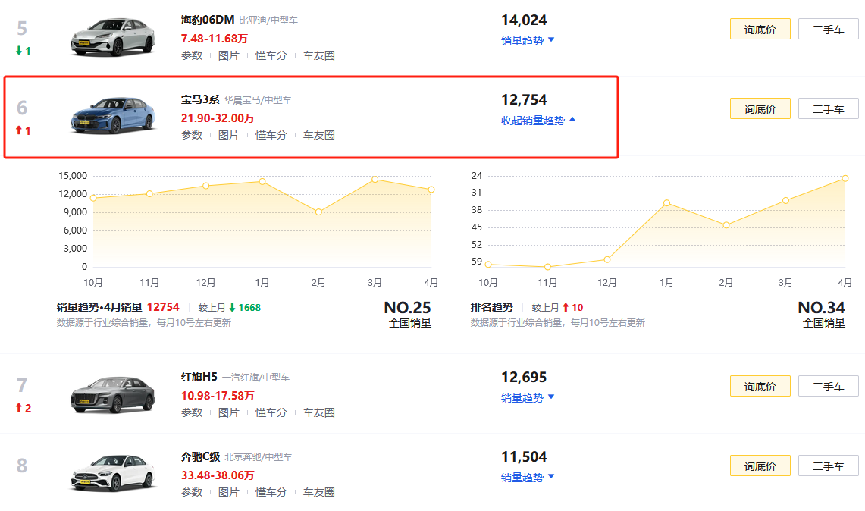Viewport: 865px width, 511px height.
Task: Click 二手车 button for 红旗H5
Action: [x=829, y=386]
